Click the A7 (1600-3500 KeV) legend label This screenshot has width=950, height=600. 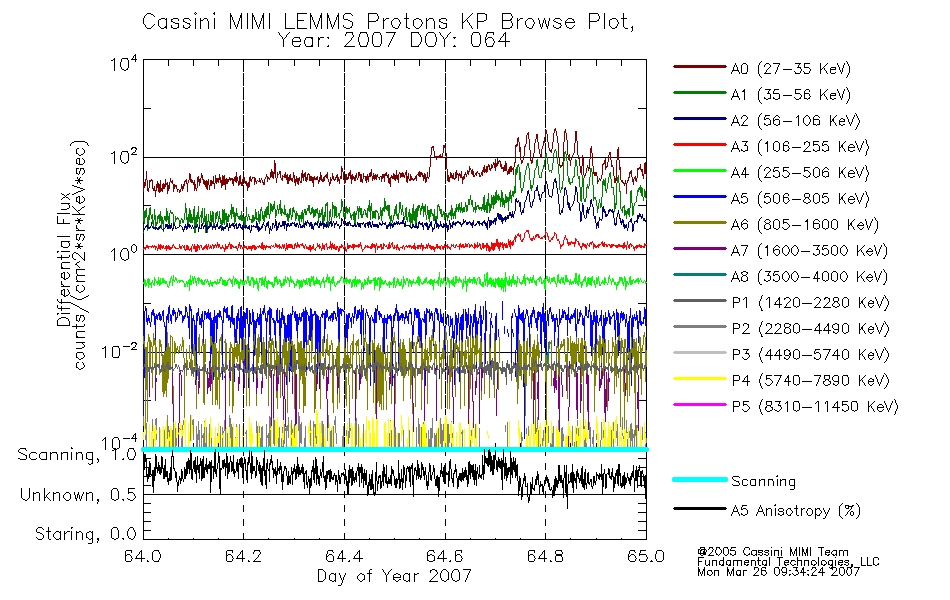point(809,250)
